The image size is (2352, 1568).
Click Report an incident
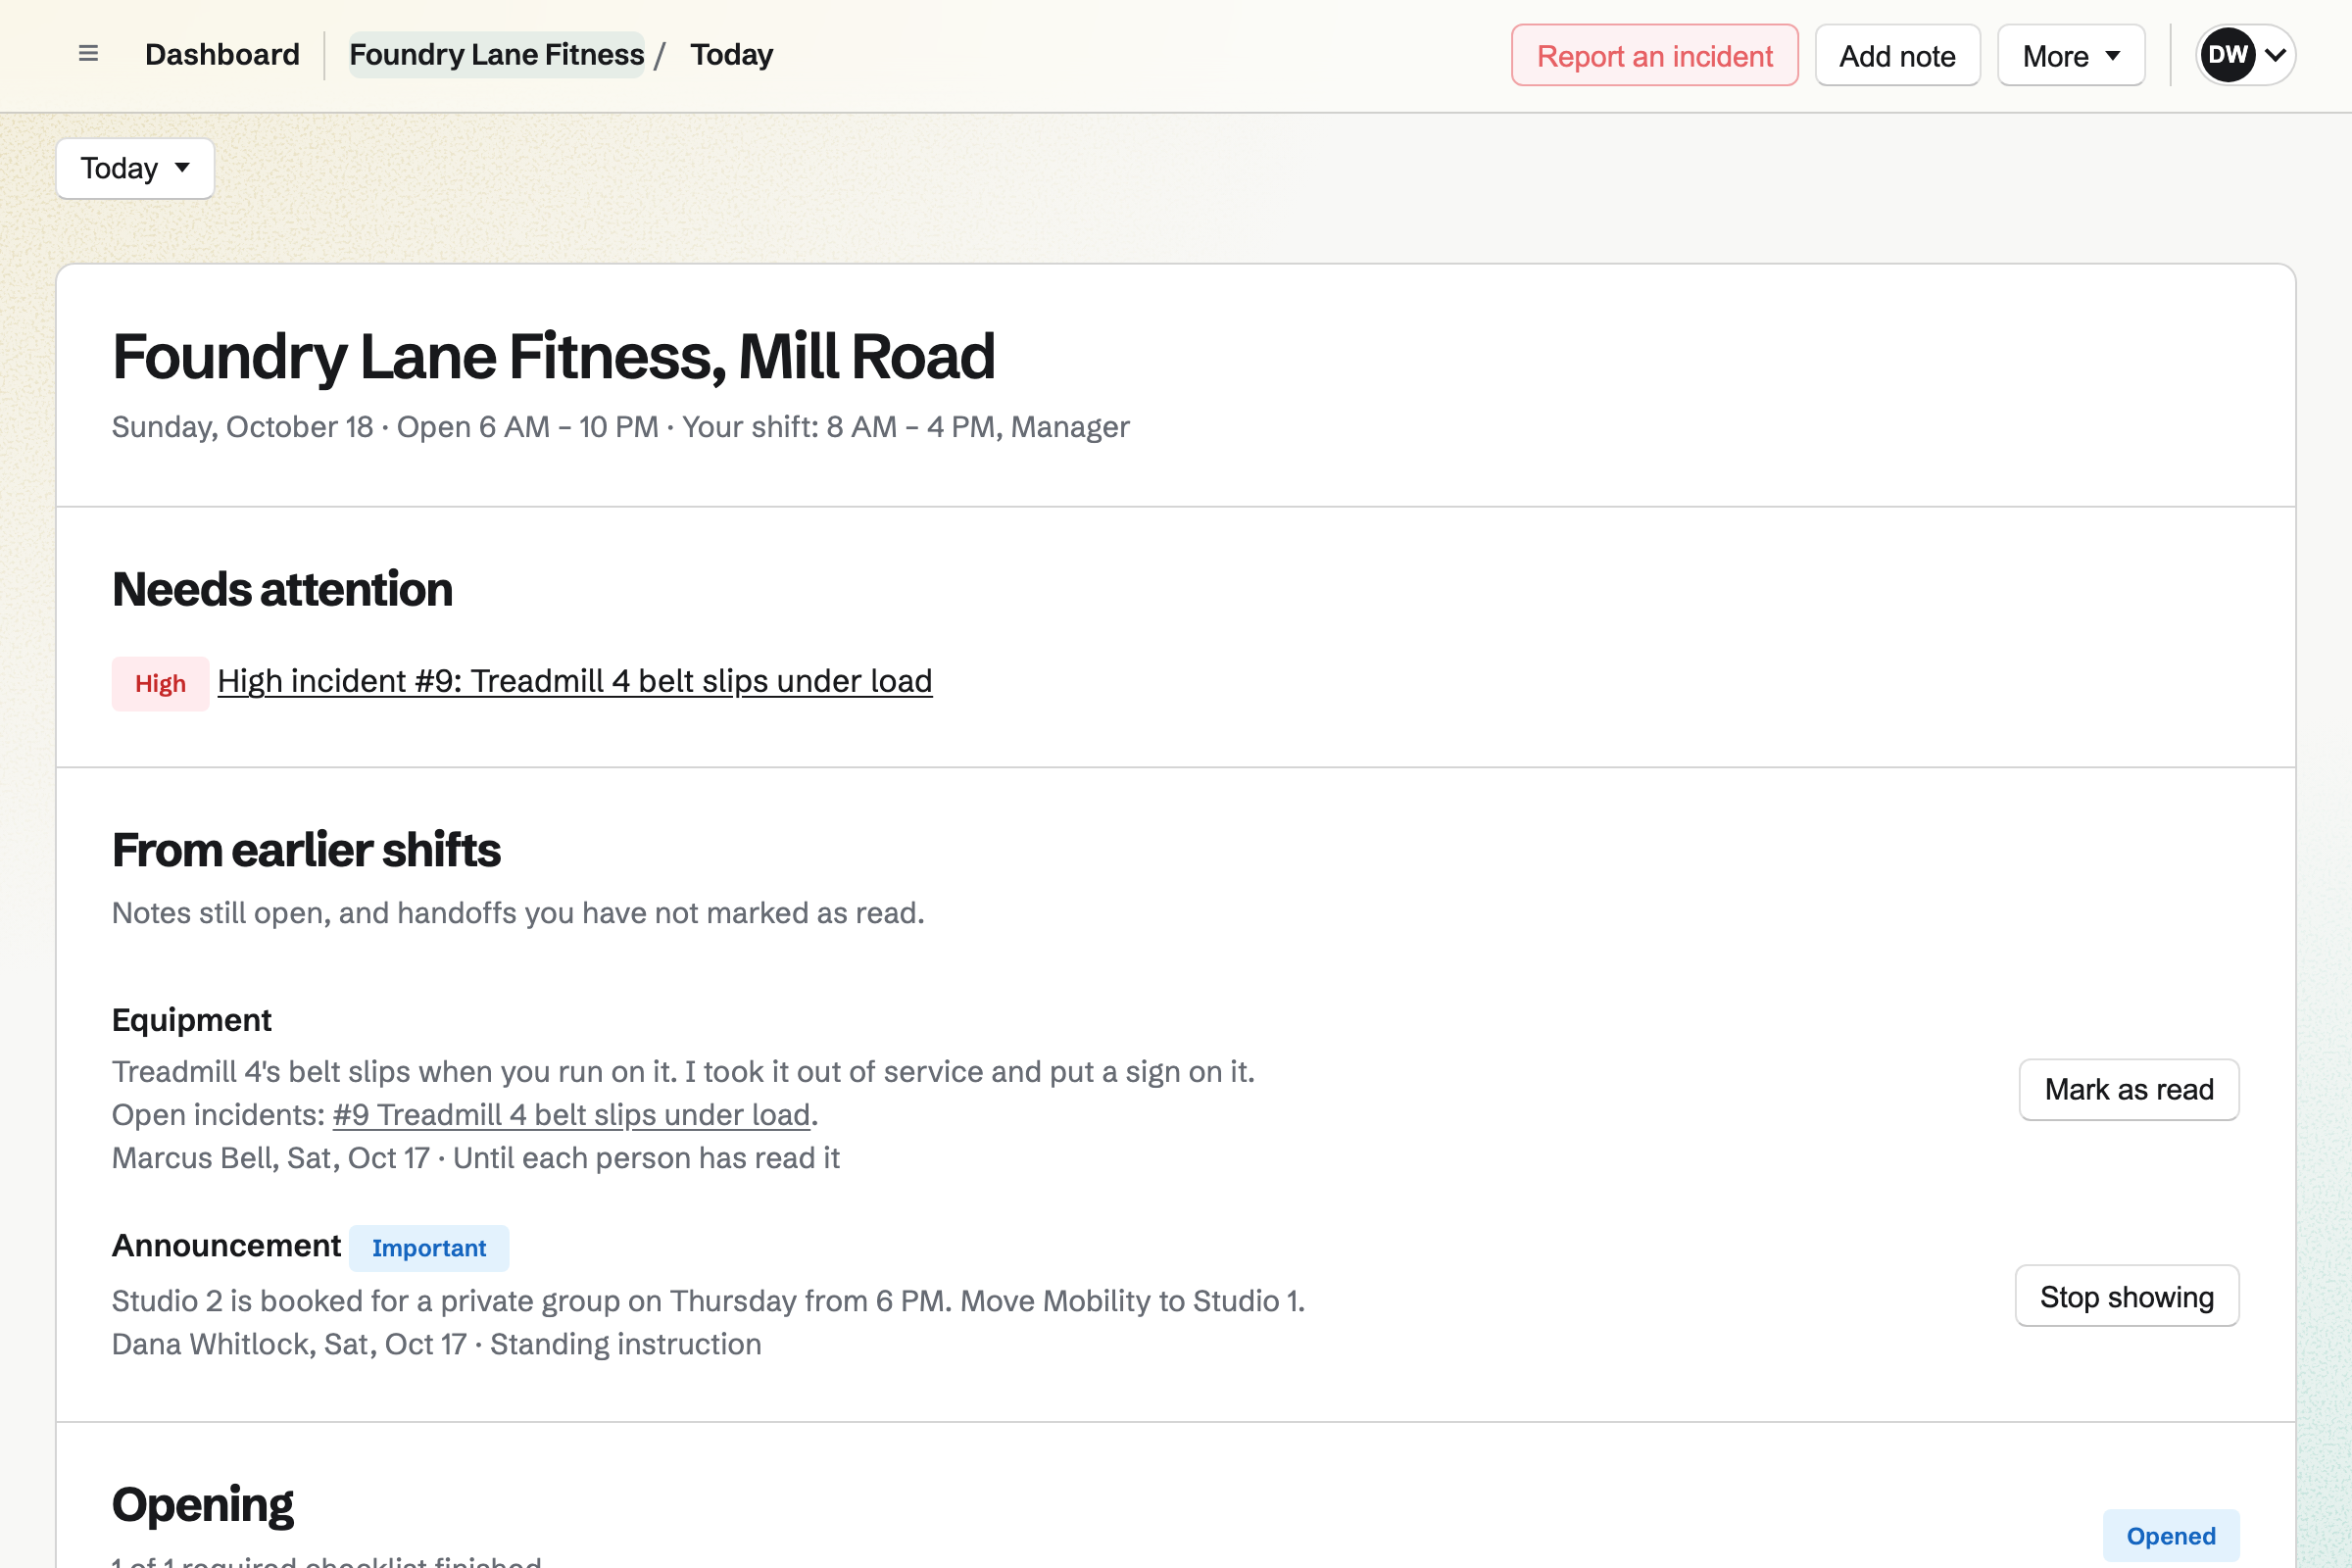tap(1654, 55)
